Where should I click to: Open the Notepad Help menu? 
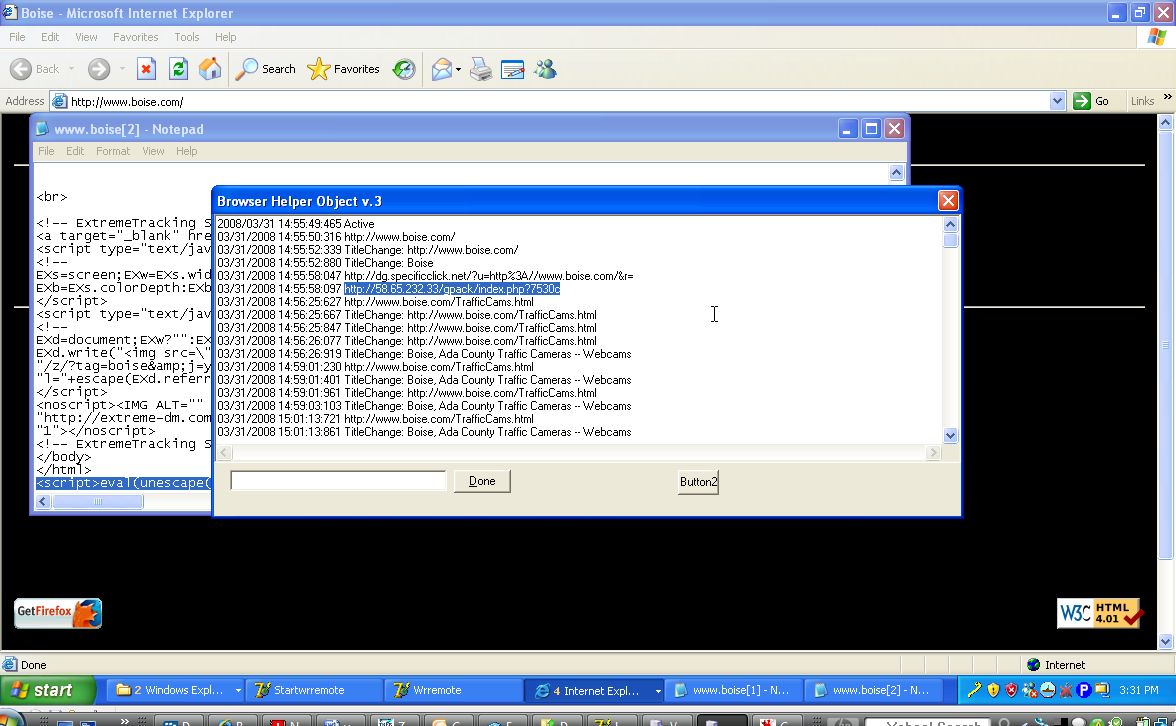(x=187, y=151)
